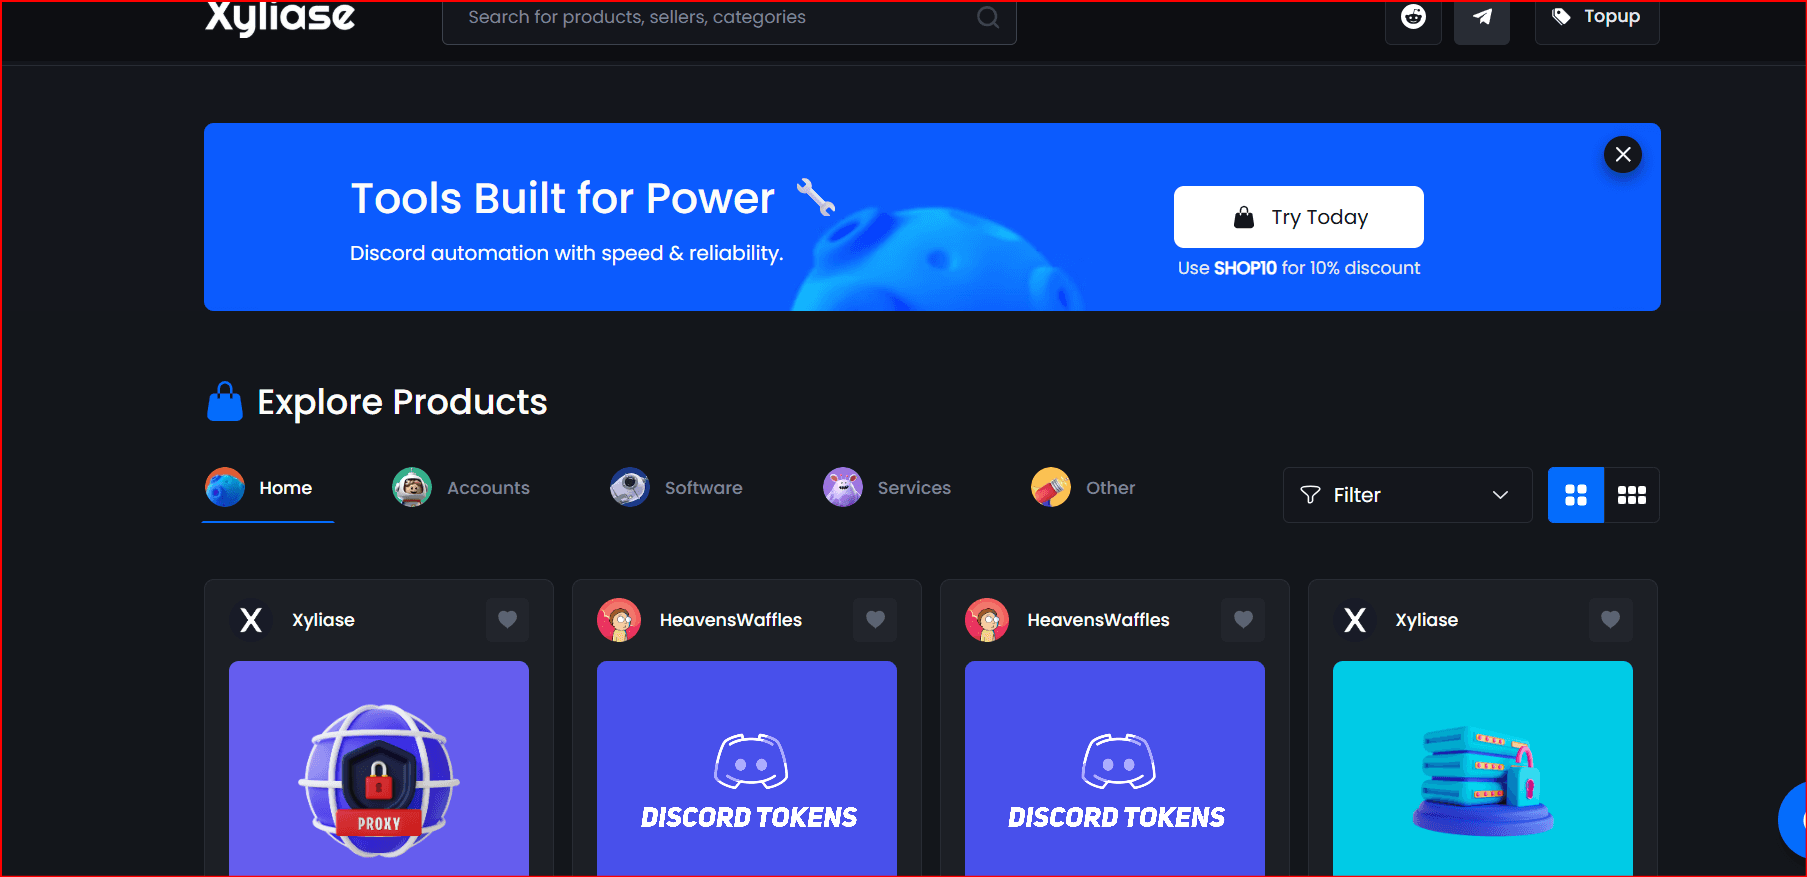Viewport: 1807px width, 877px height.
Task: Favorite the Xyliase proxy product
Action: [507, 620]
